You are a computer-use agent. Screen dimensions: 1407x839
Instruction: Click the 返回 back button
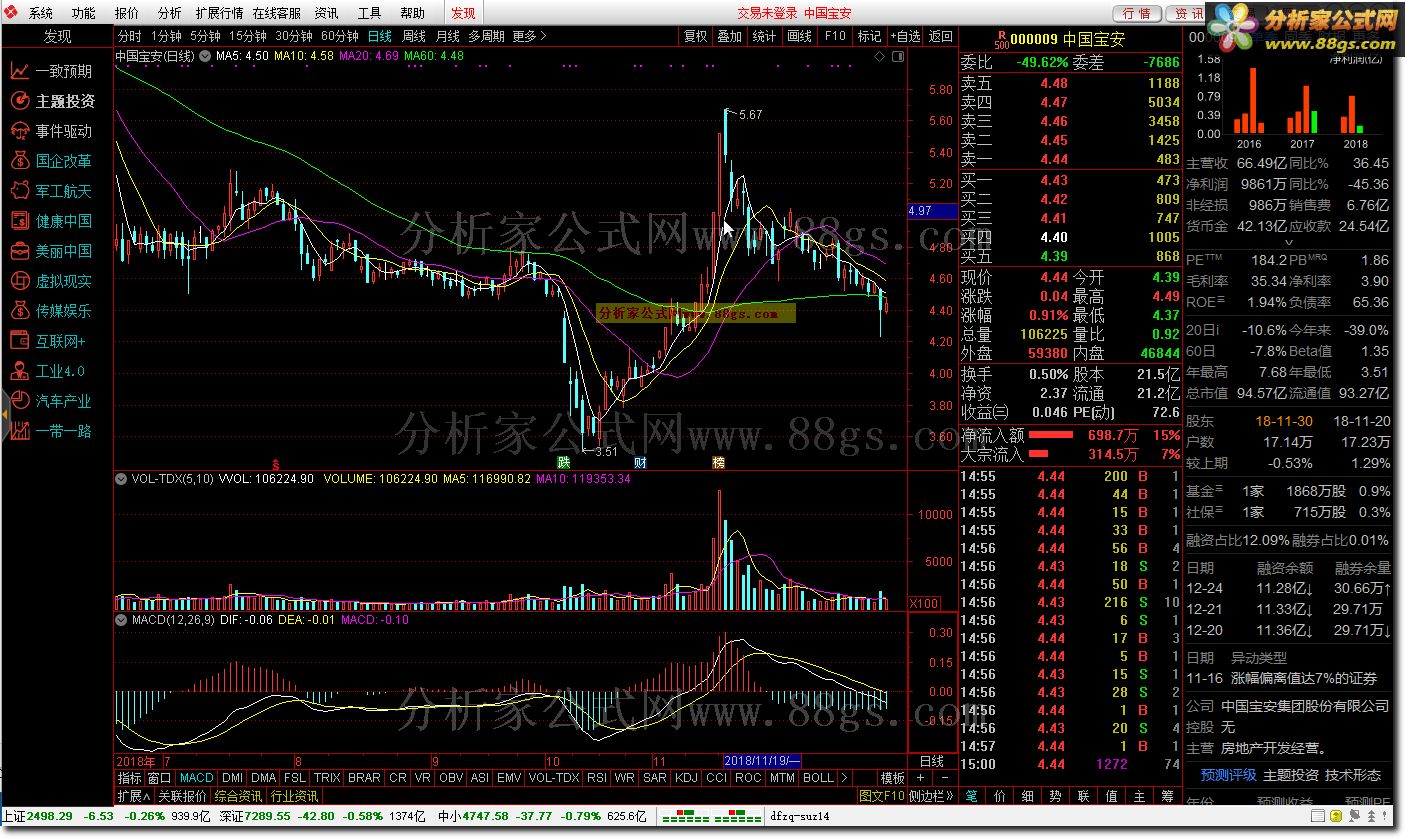(x=941, y=36)
